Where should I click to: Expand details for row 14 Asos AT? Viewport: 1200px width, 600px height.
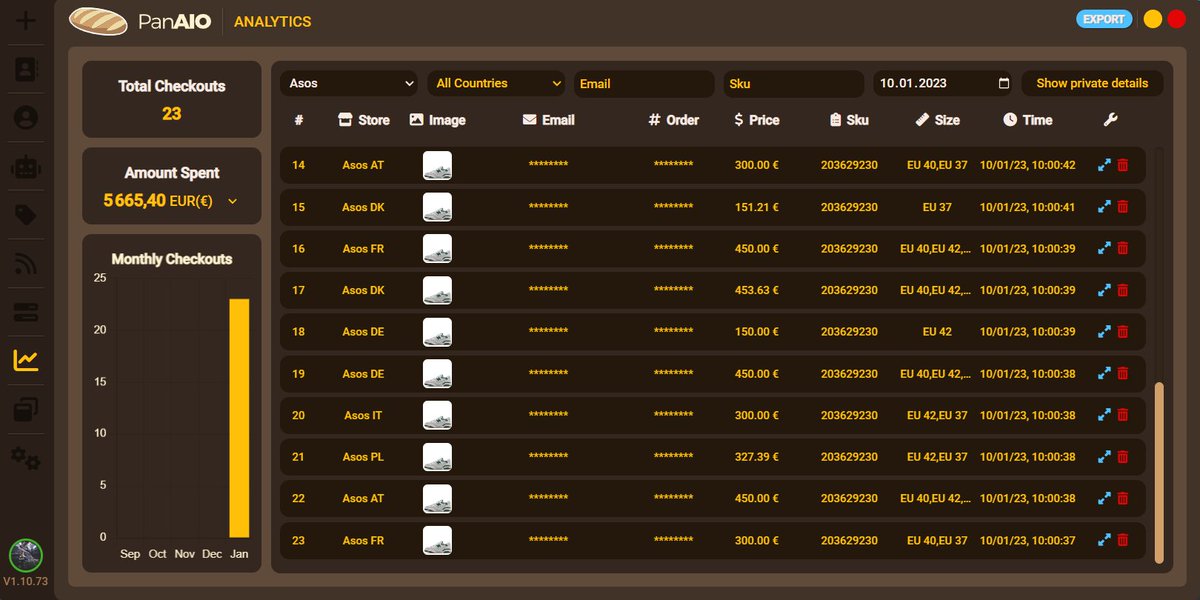1104,165
